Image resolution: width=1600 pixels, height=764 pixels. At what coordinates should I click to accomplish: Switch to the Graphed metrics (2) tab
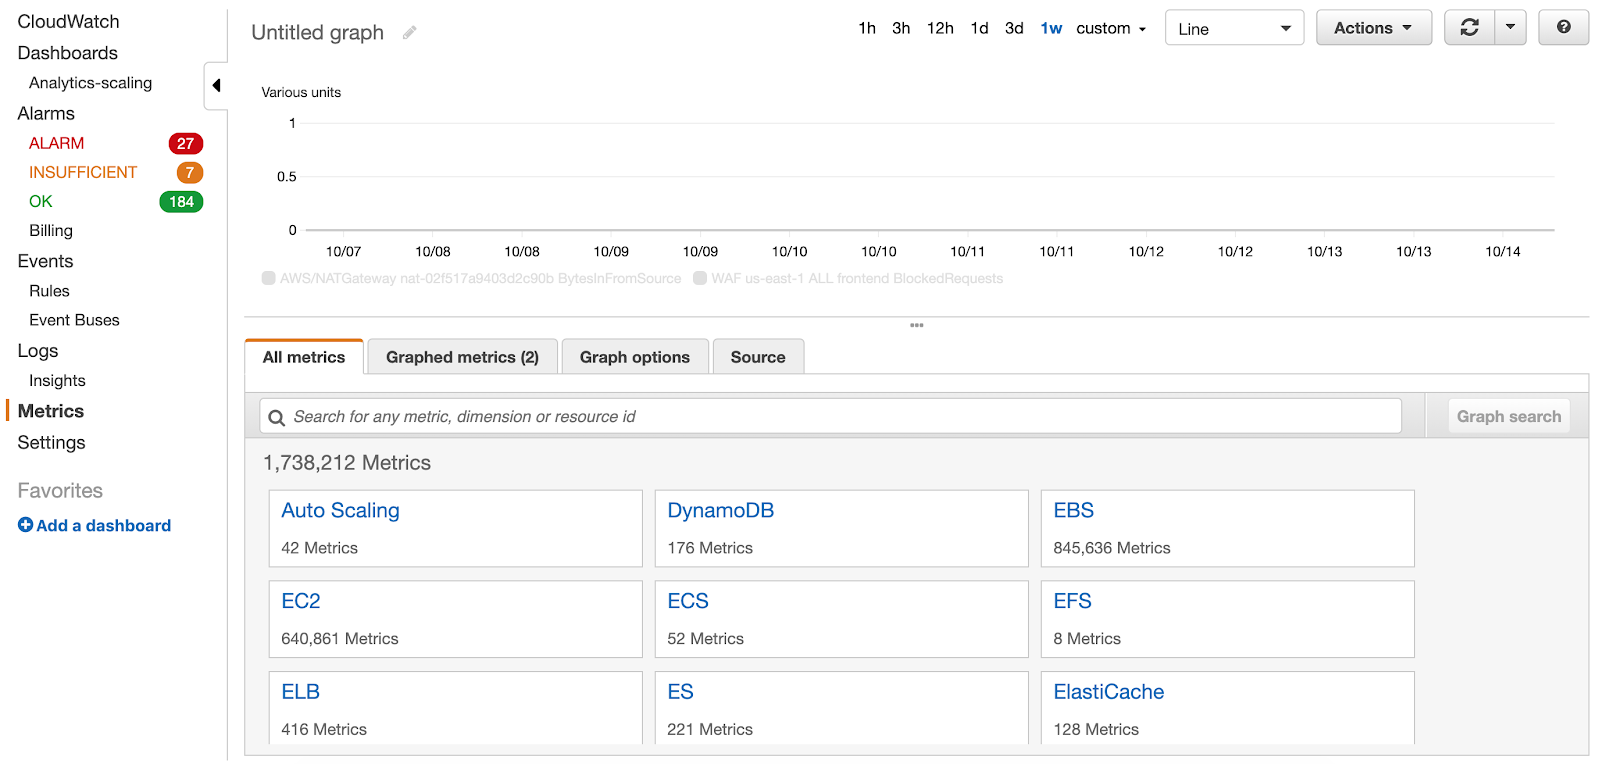pos(462,357)
